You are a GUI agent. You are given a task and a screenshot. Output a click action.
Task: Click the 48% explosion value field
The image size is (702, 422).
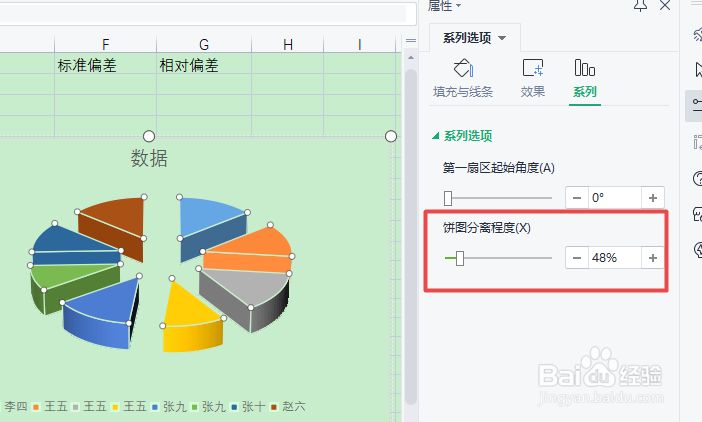point(615,258)
